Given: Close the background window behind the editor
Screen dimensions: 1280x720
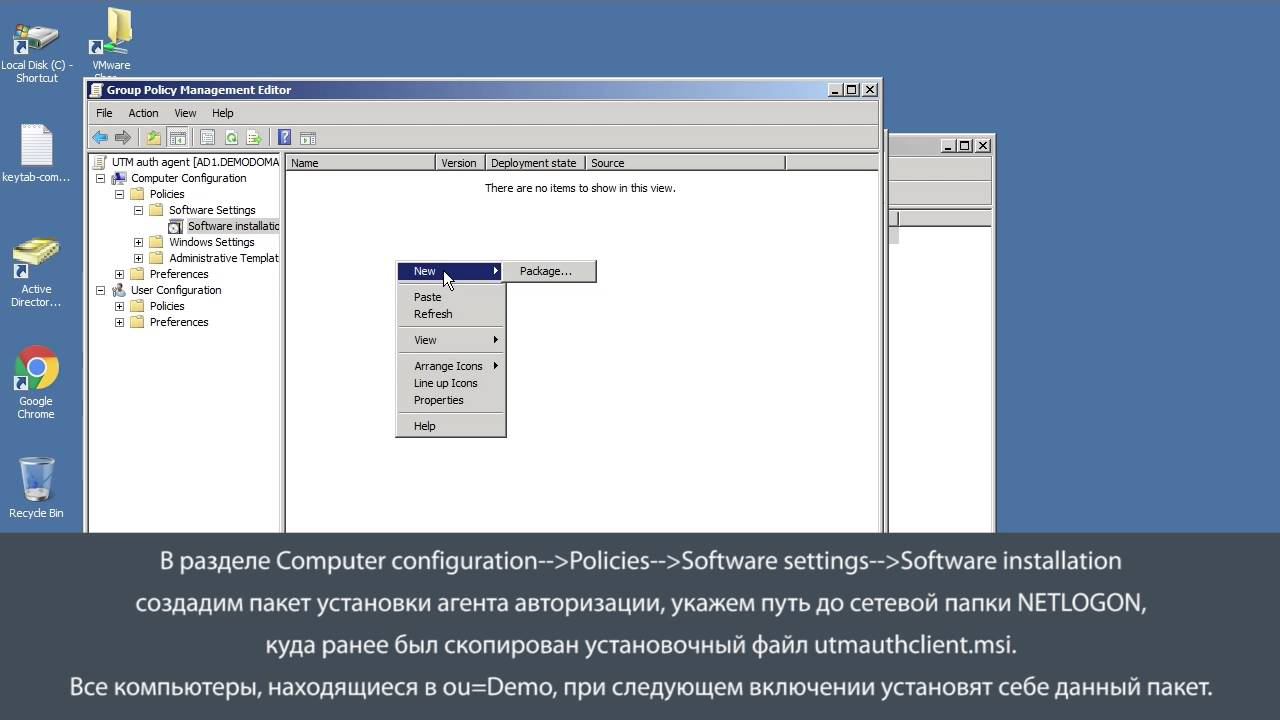Looking at the screenshot, I should click(983, 146).
